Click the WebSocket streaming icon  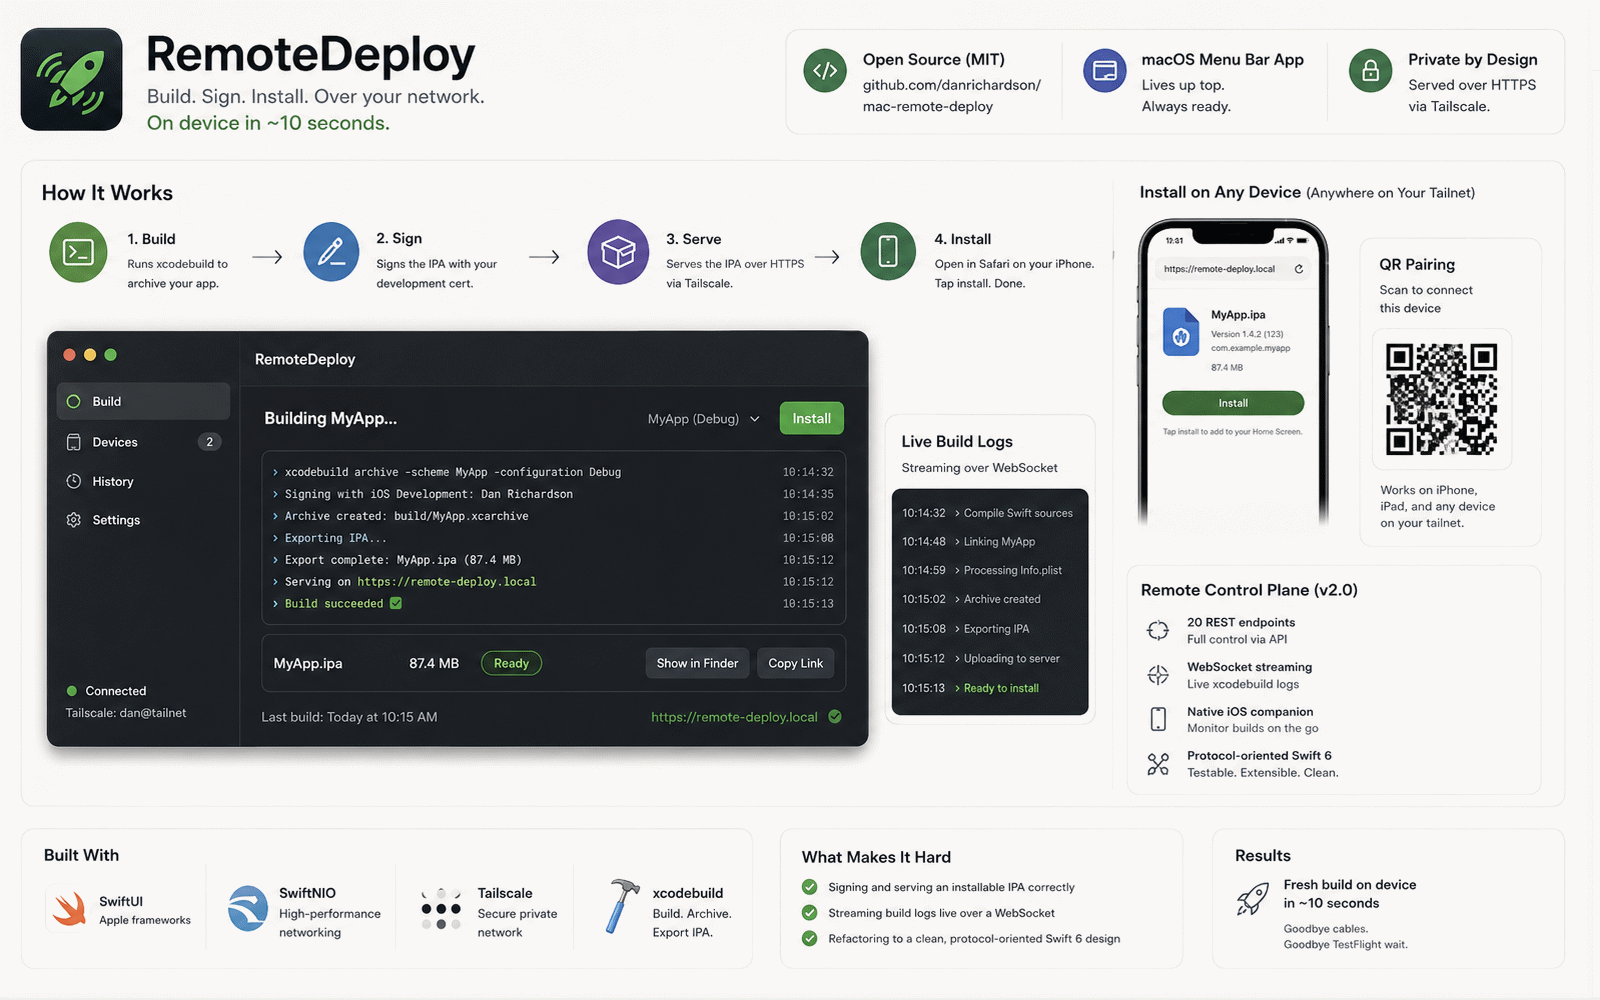(1158, 675)
